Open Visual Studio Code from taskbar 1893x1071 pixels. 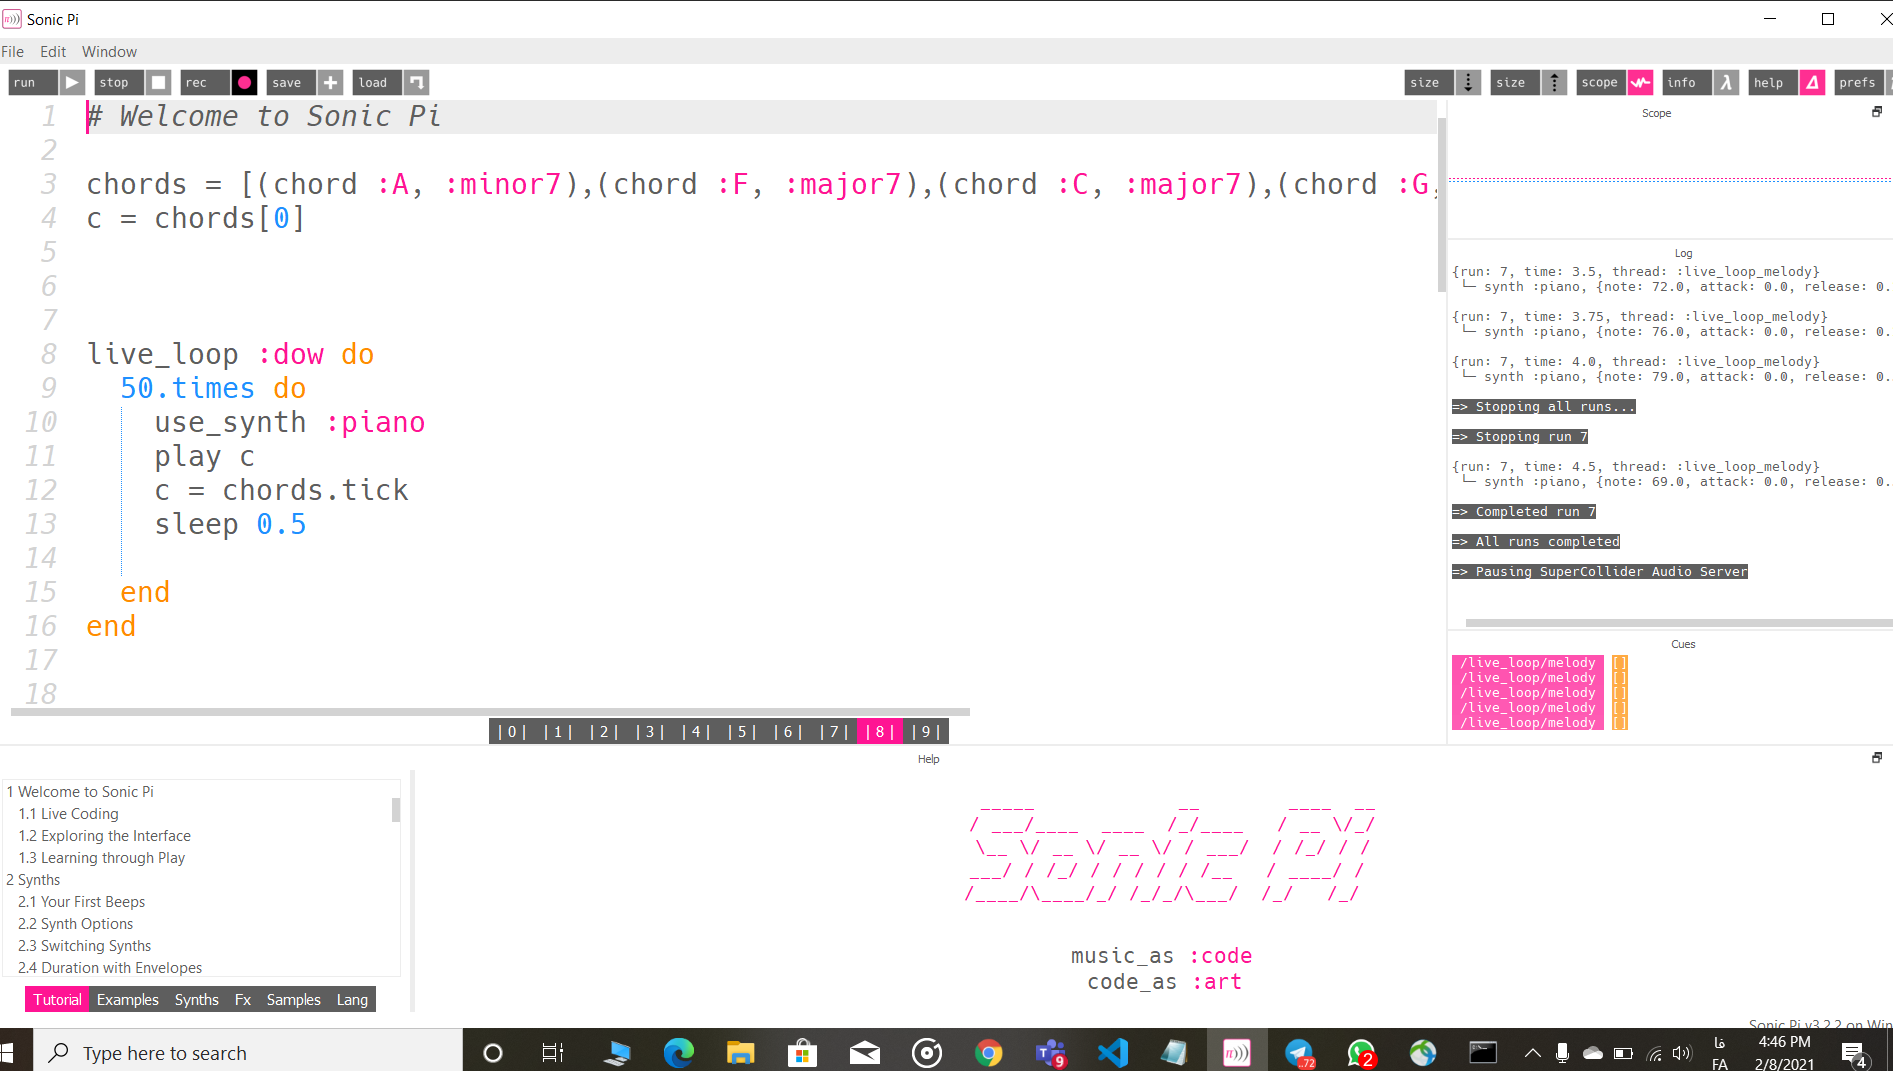click(x=1112, y=1052)
